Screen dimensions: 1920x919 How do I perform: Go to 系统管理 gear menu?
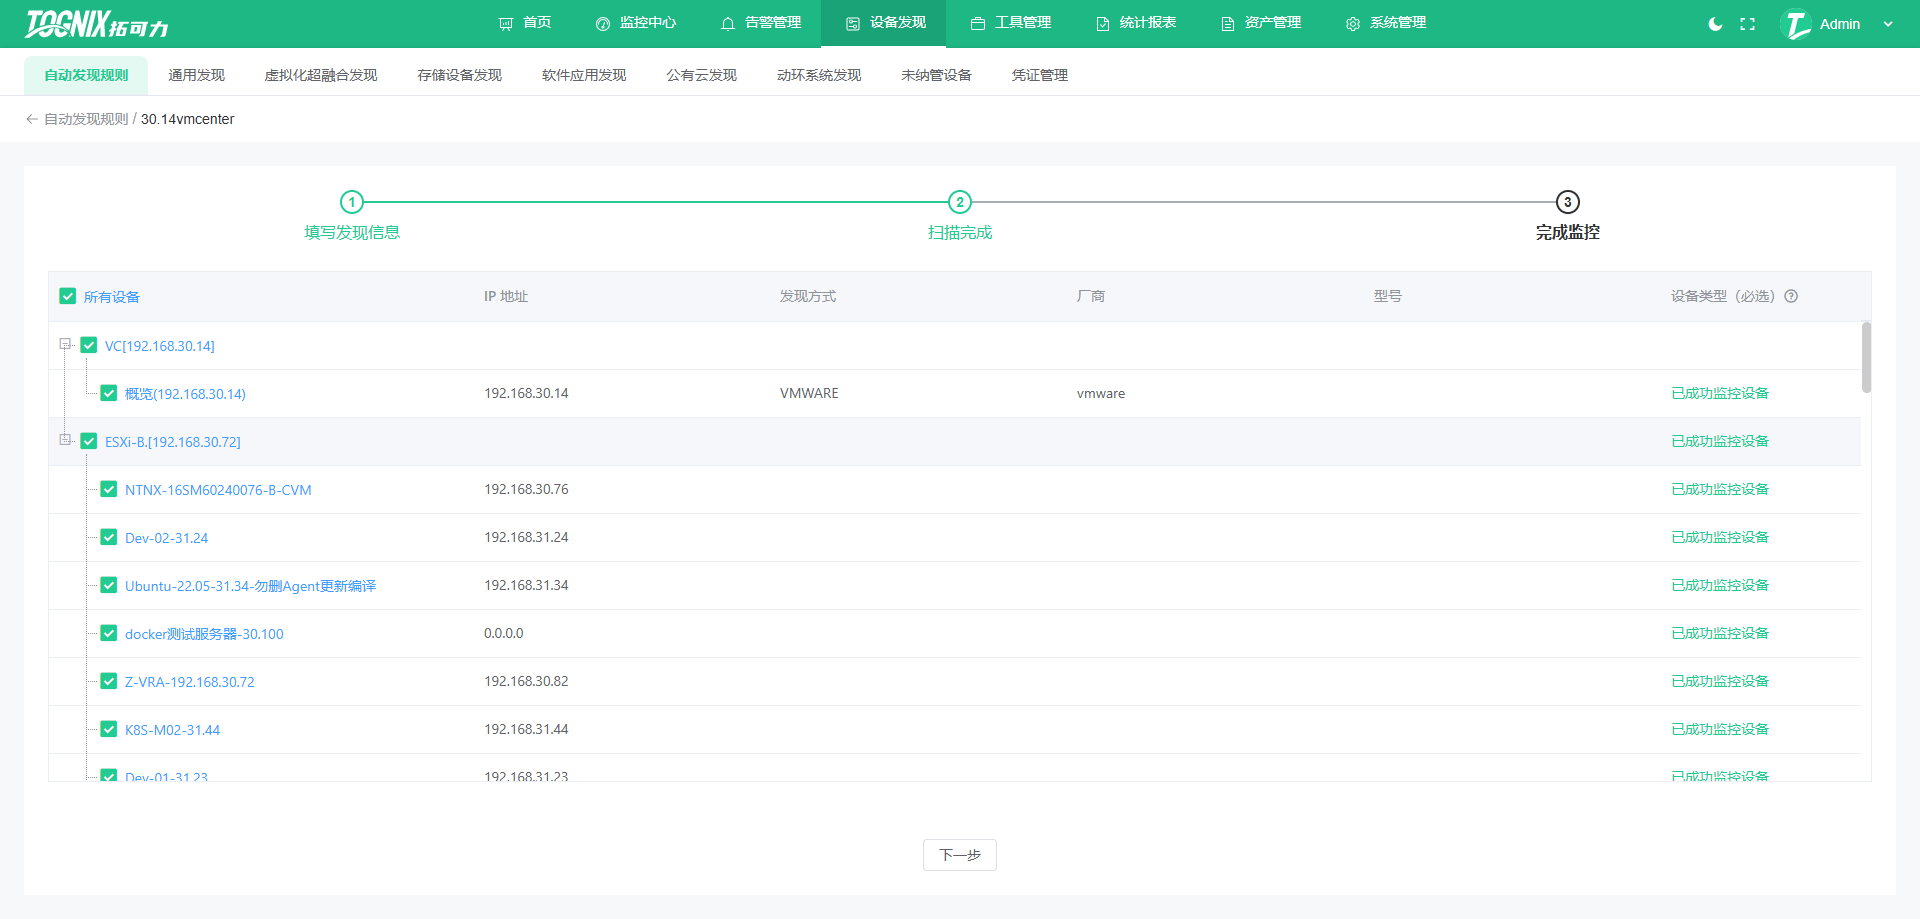(1386, 23)
